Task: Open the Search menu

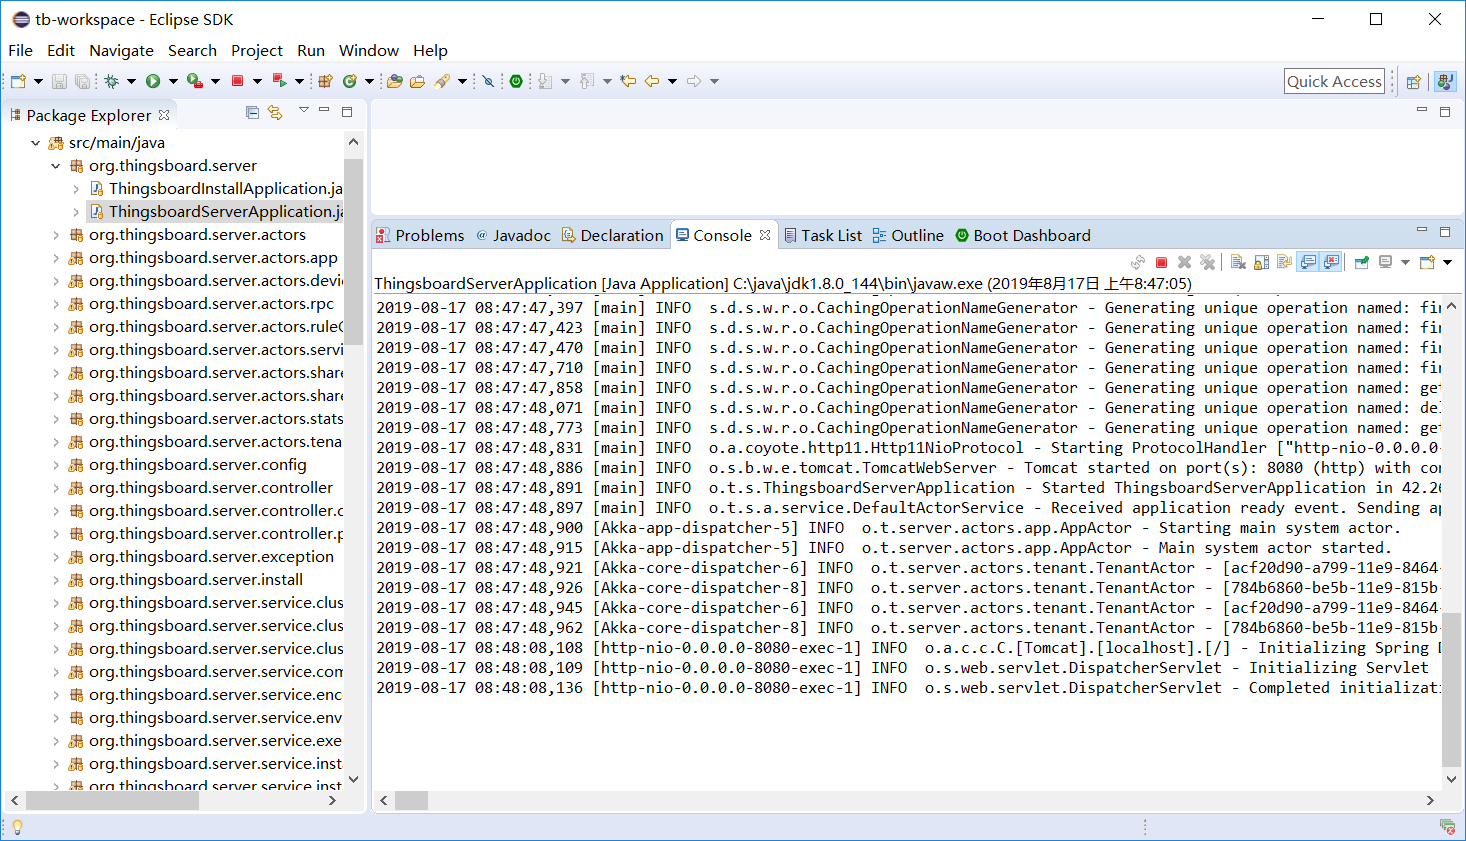Action: pyautogui.click(x=192, y=50)
